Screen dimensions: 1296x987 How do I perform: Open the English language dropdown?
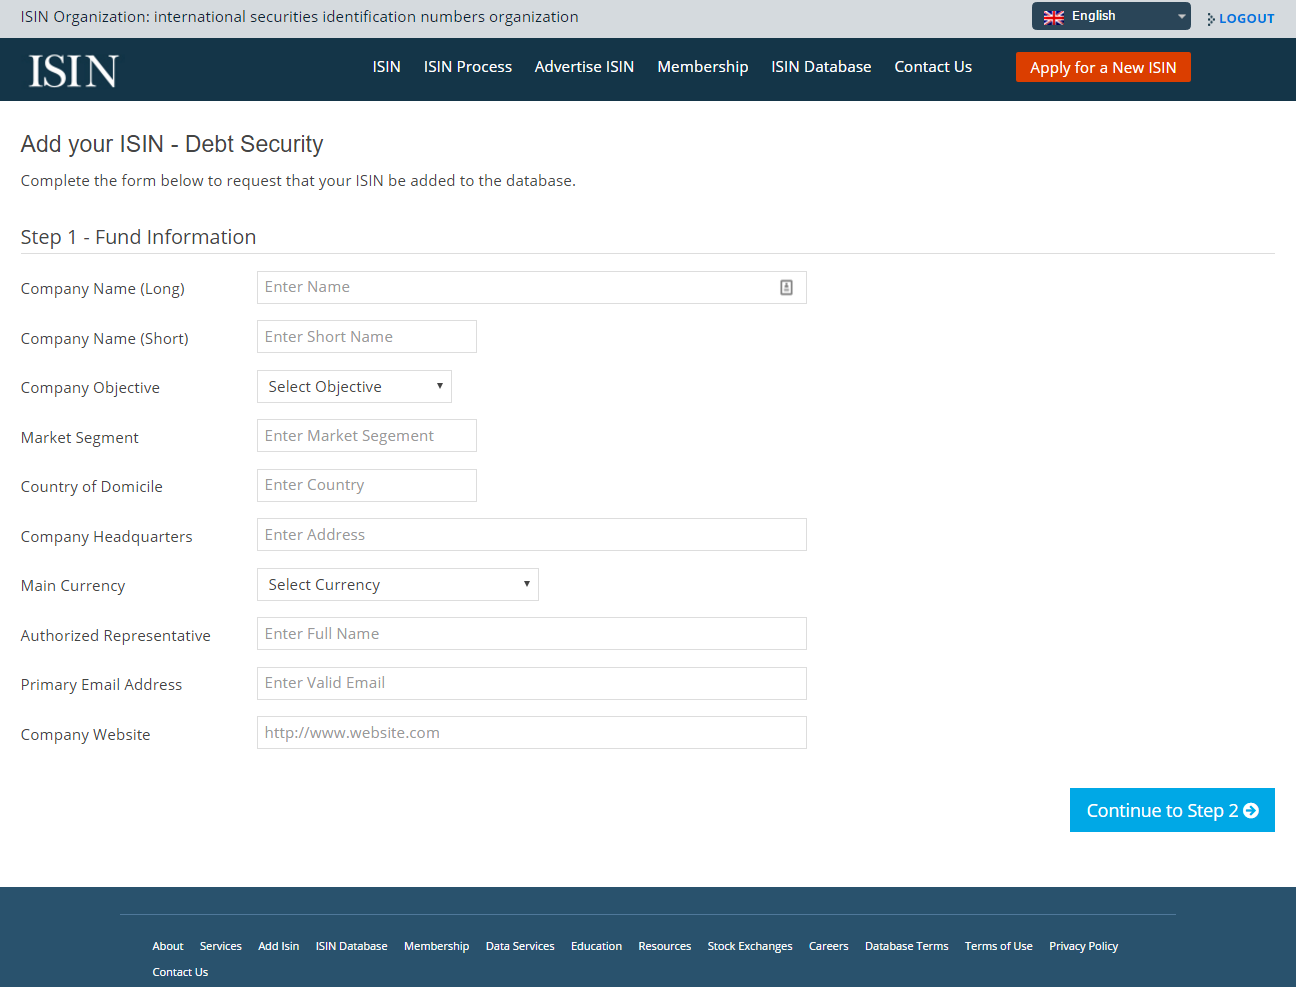(x=1111, y=16)
